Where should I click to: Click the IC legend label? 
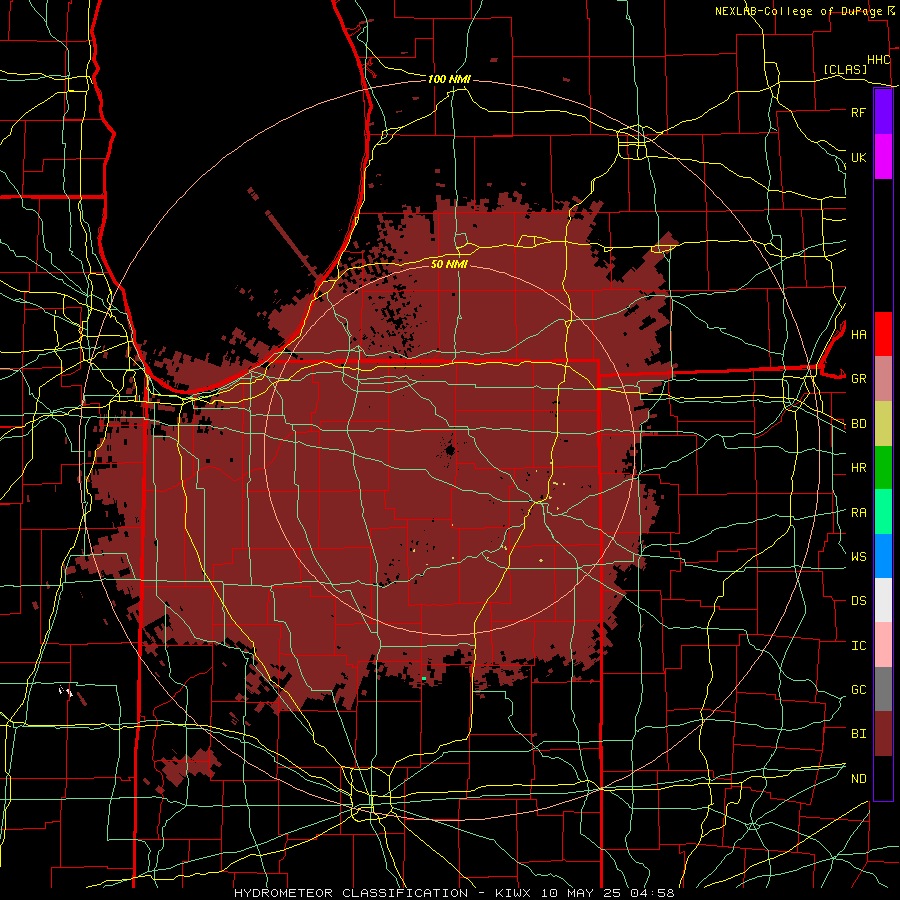[x=858, y=646]
